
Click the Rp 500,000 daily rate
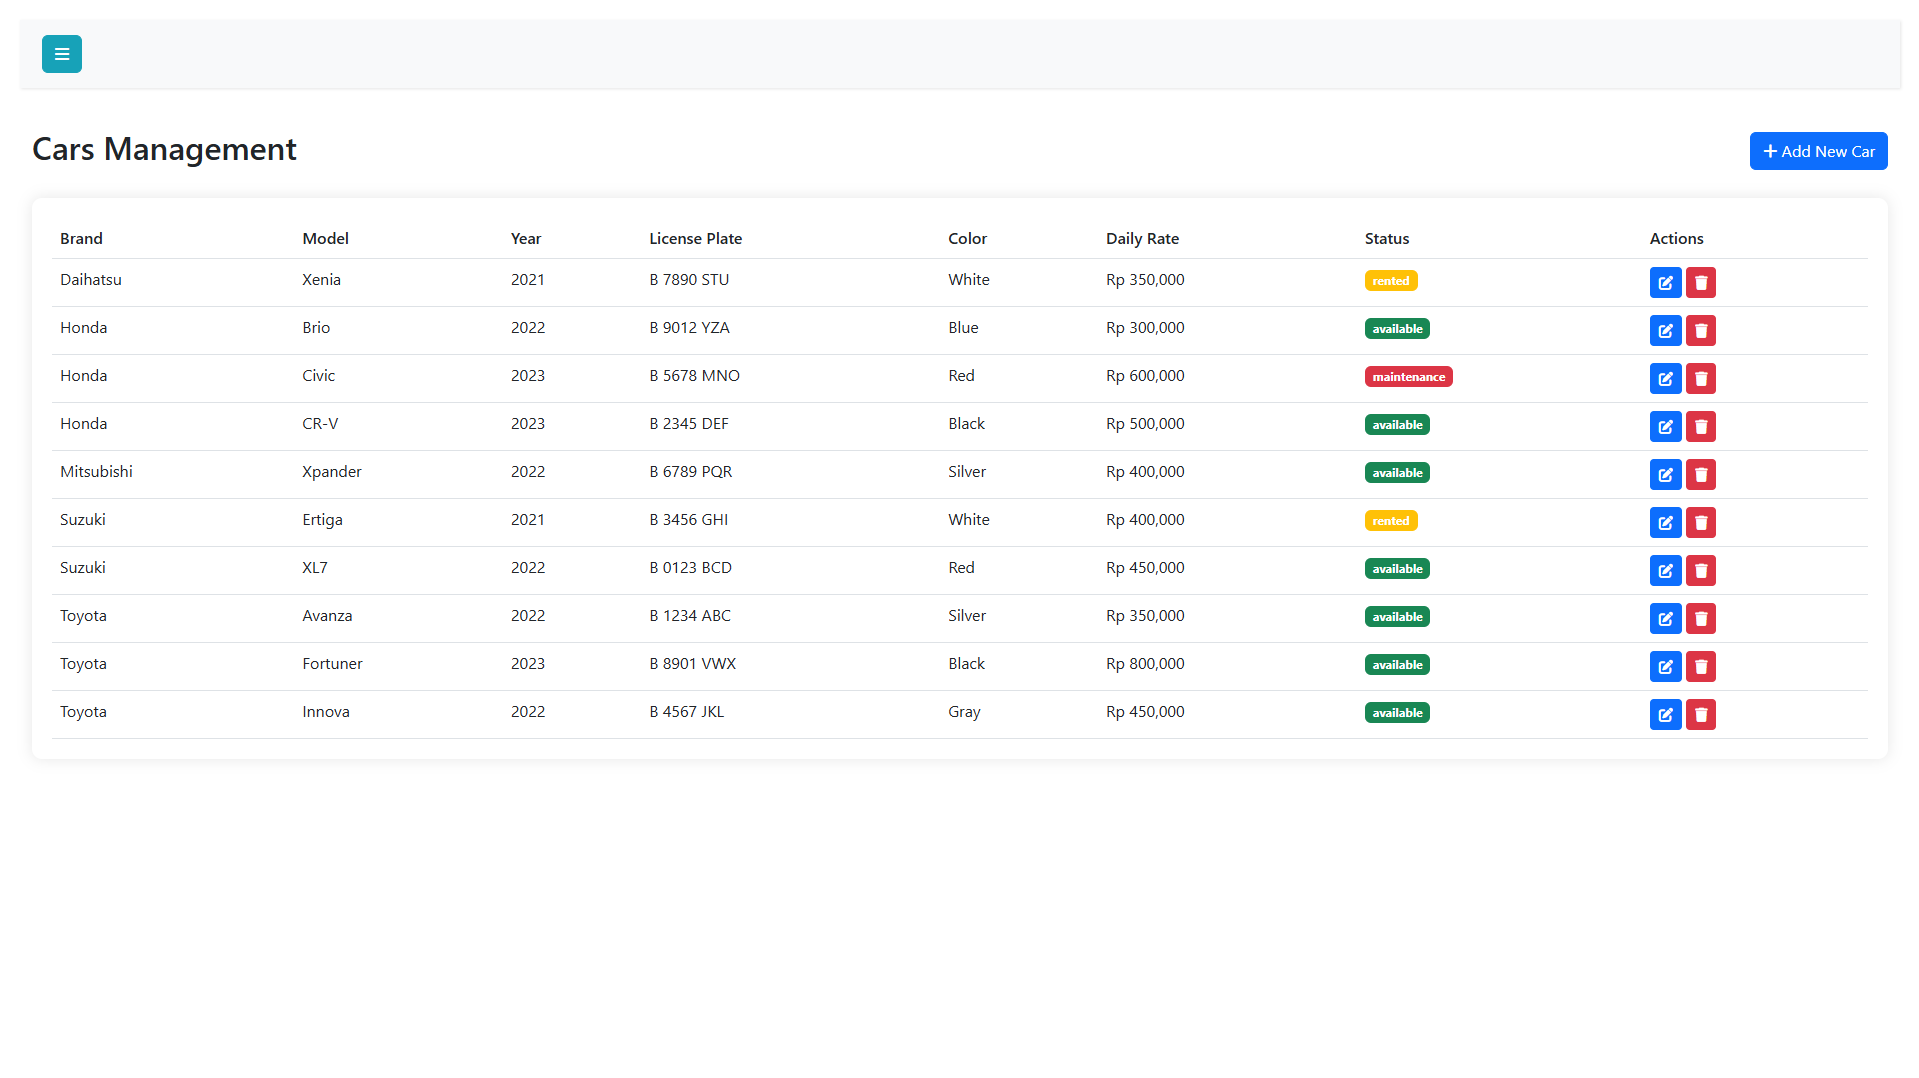click(x=1145, y=424)
